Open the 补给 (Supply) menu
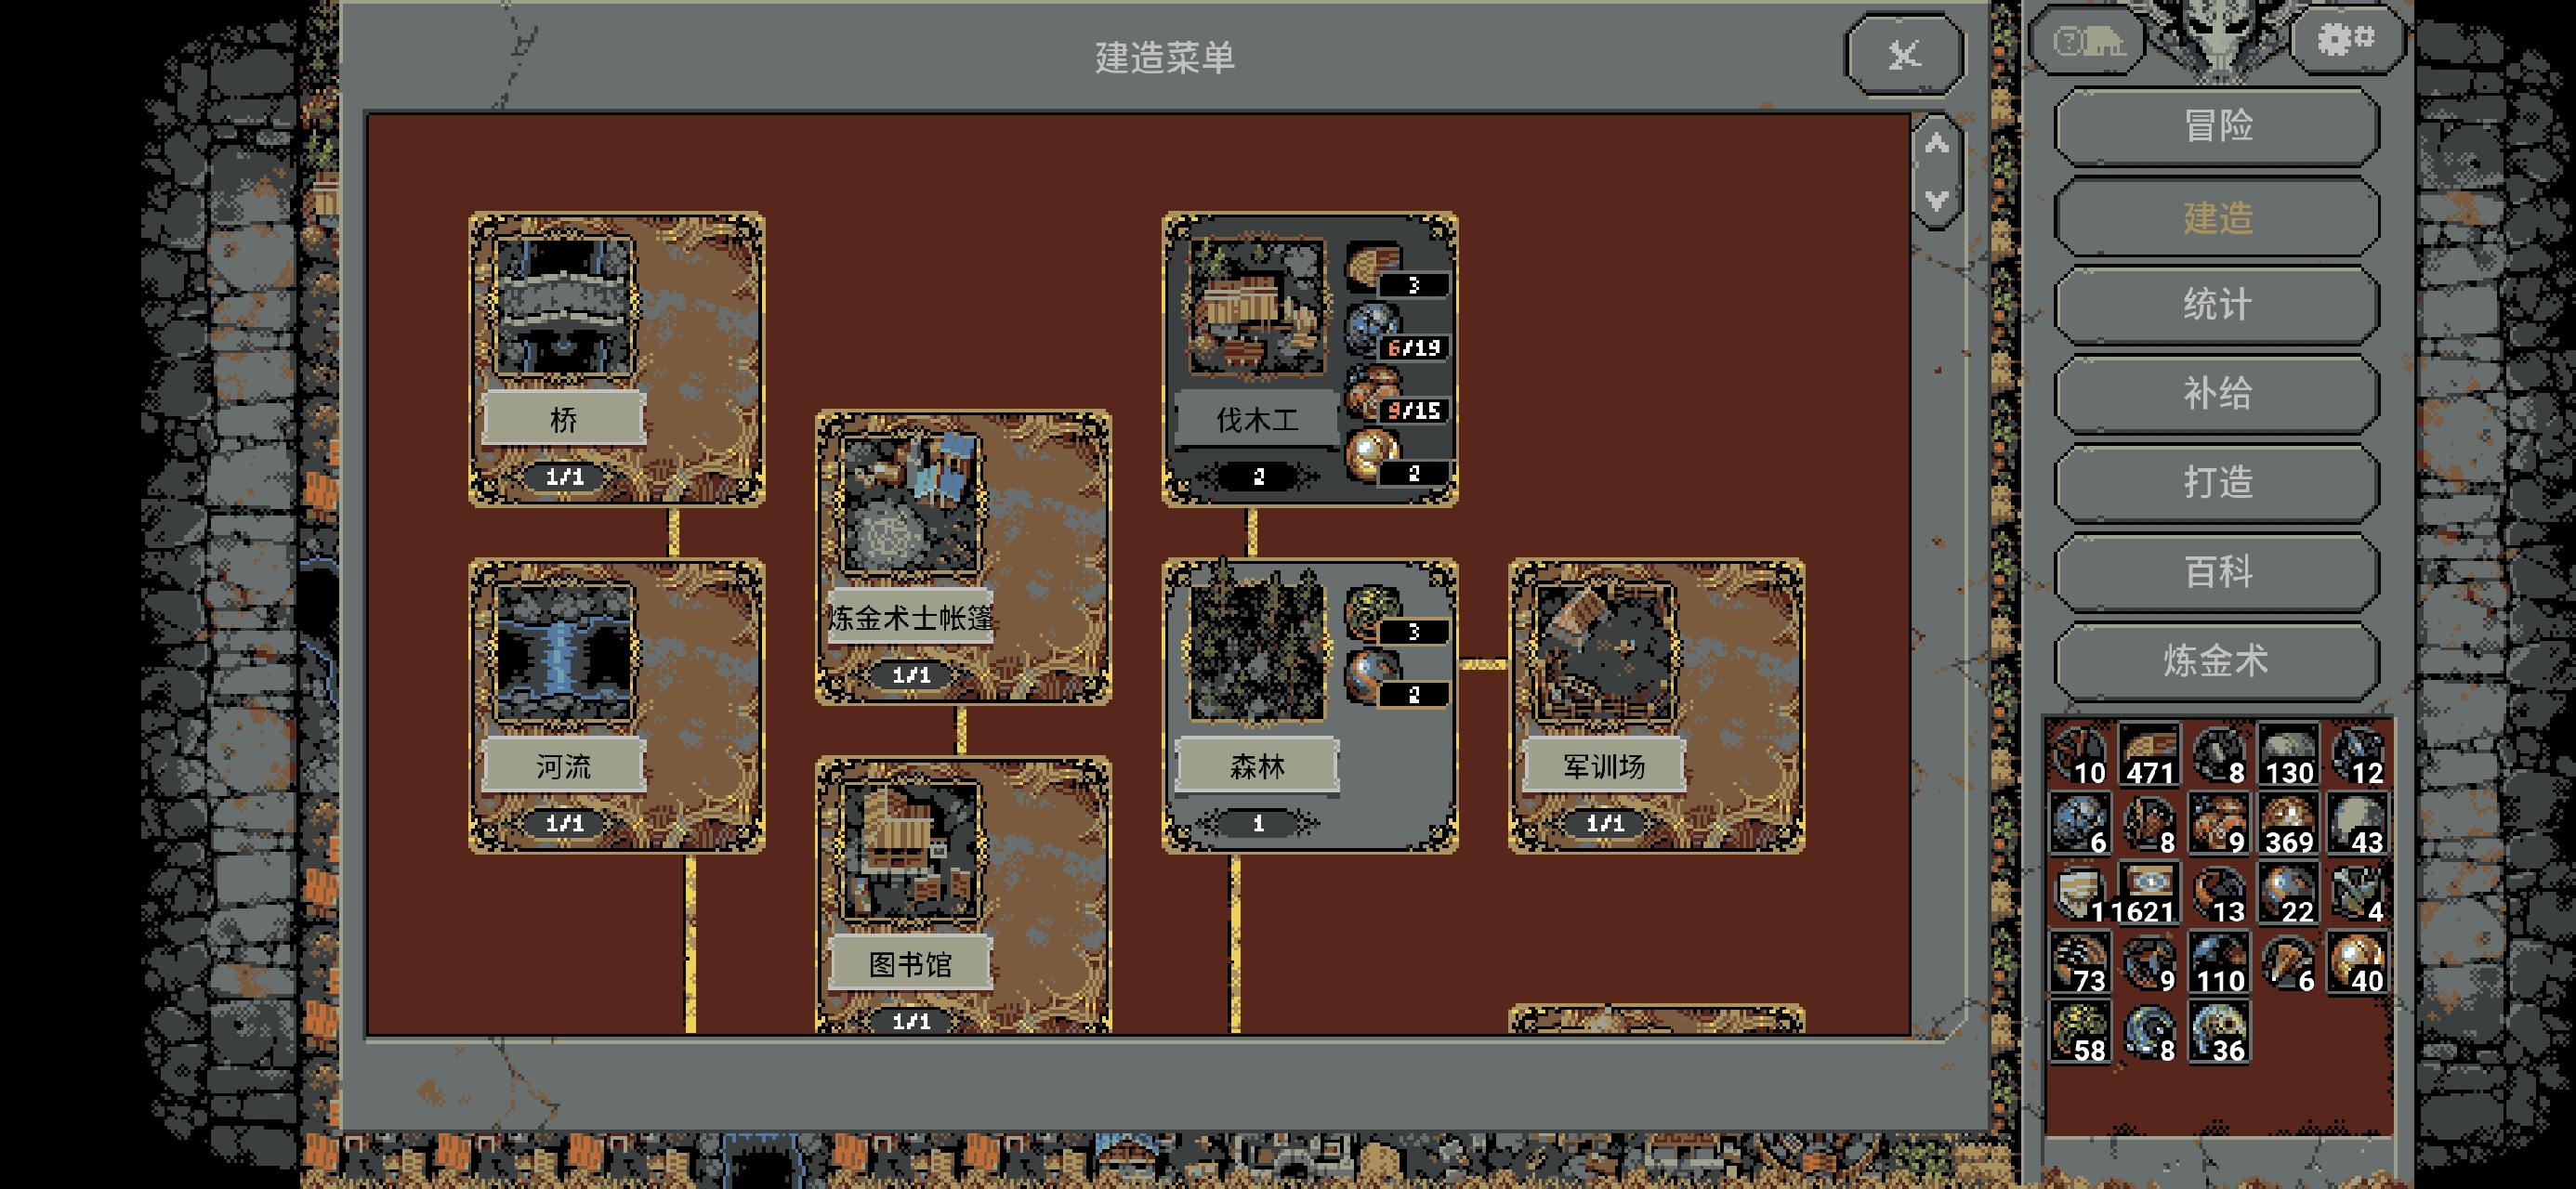 2217,394
